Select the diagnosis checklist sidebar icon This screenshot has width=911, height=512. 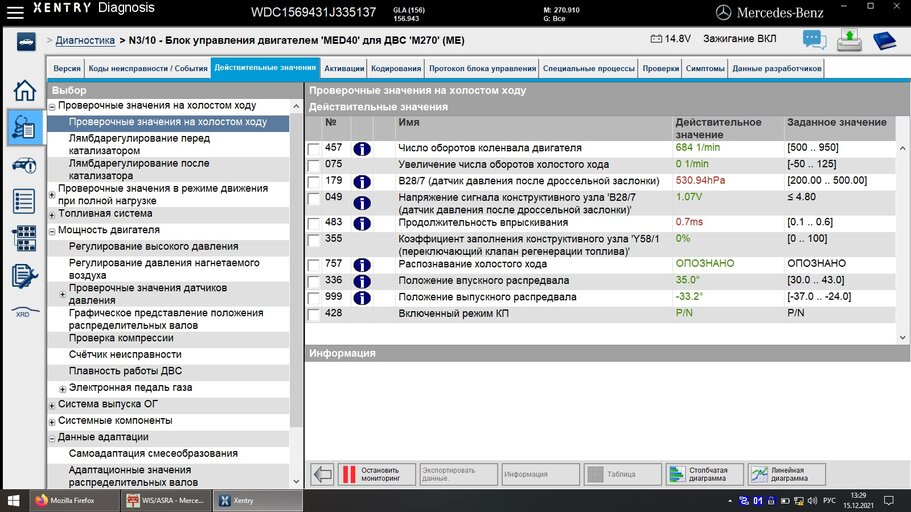[x=24, y=127]
